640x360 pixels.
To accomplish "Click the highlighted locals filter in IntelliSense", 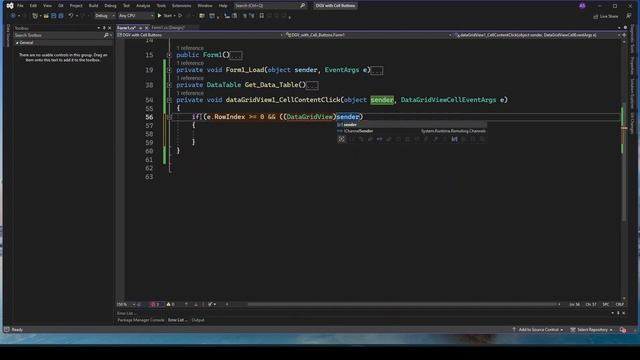I will click(454, 139).
